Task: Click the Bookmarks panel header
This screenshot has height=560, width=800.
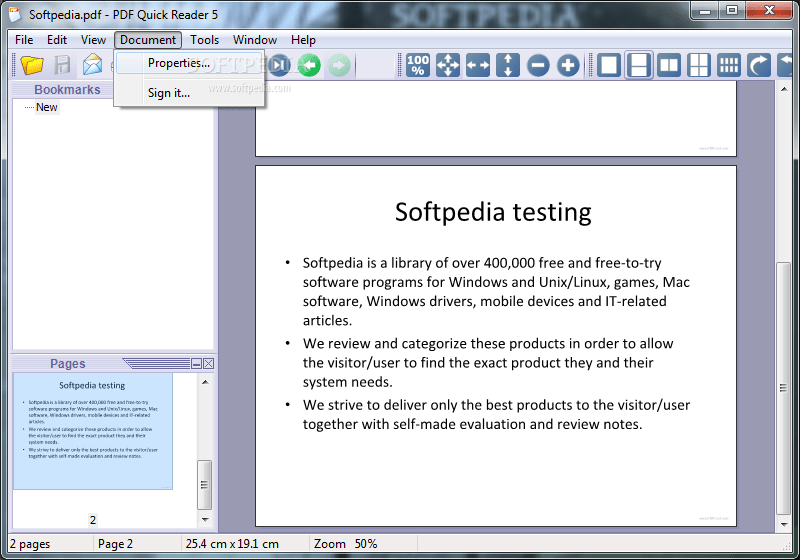Action: (x=67, y=90)
